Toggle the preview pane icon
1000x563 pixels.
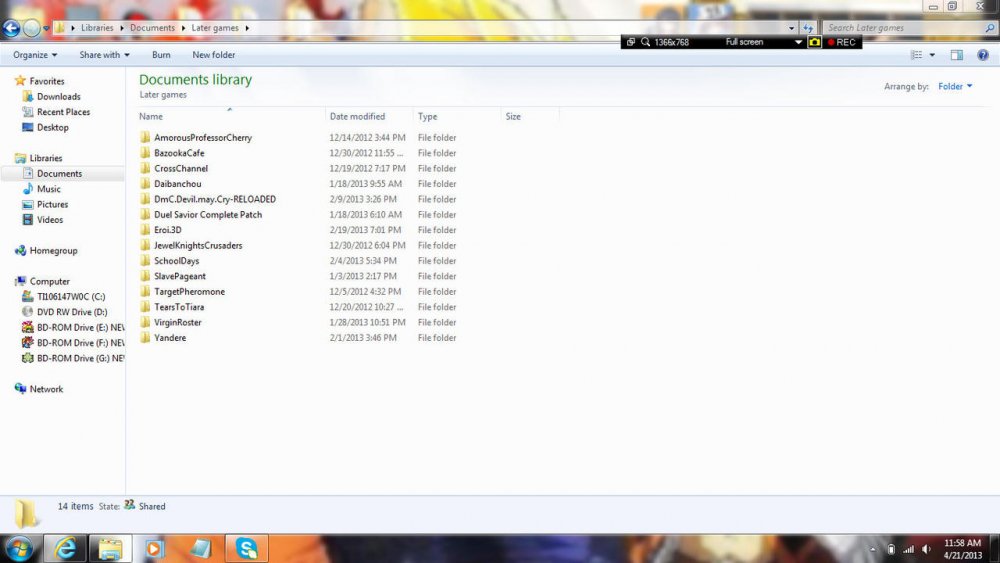pos(957,55)
